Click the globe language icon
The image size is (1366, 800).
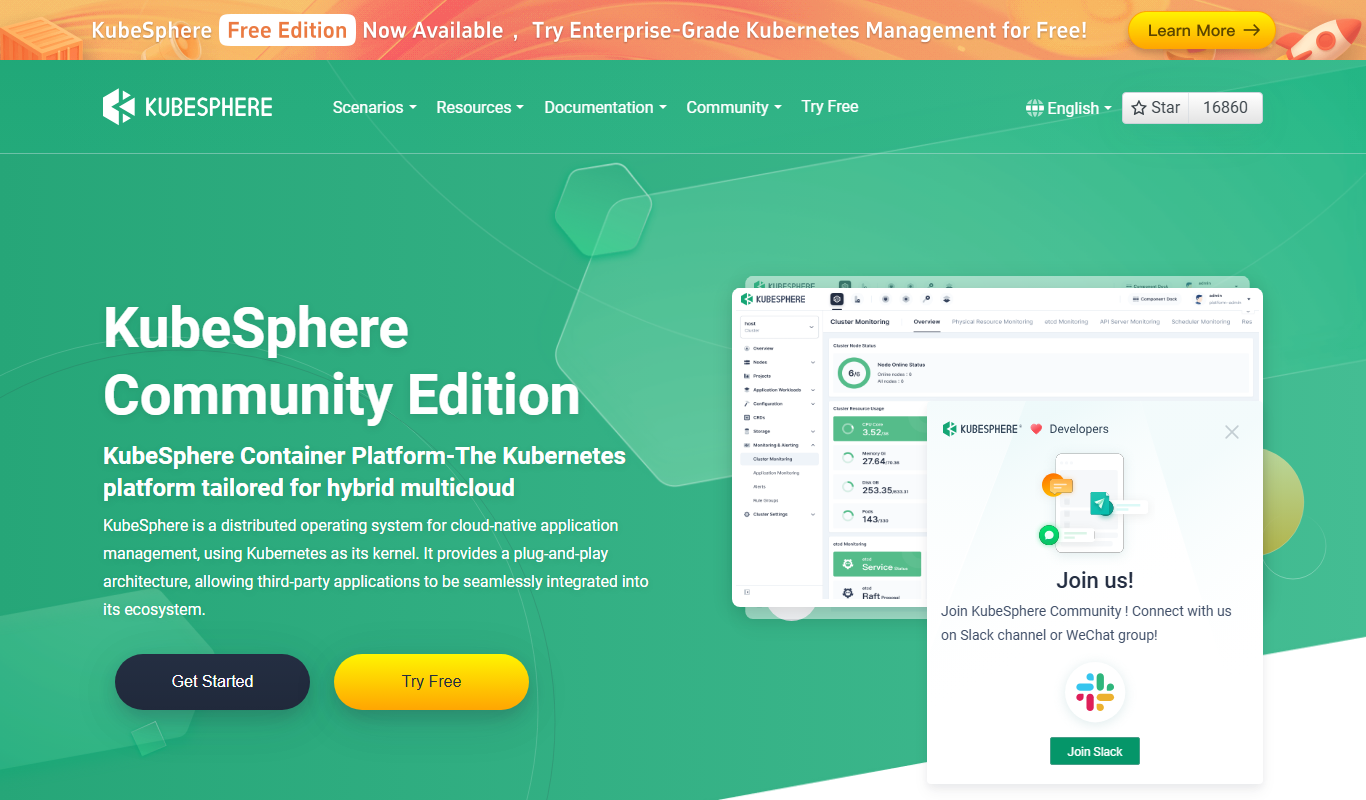point(1035,108)
